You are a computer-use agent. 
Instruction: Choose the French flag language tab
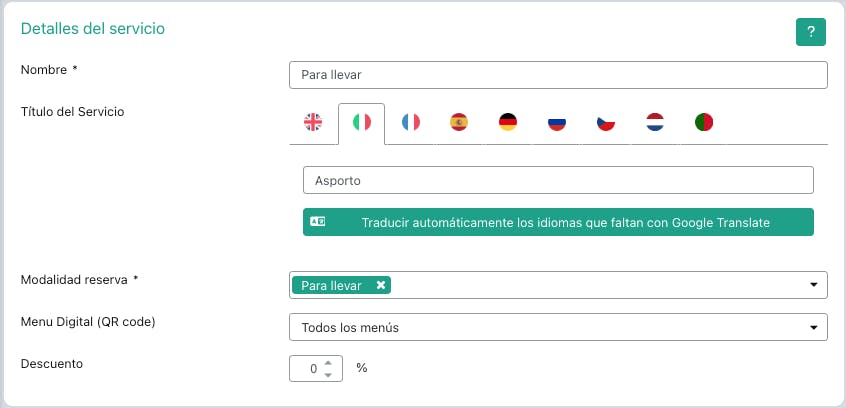pyautogui.click(x=411, y=122)
